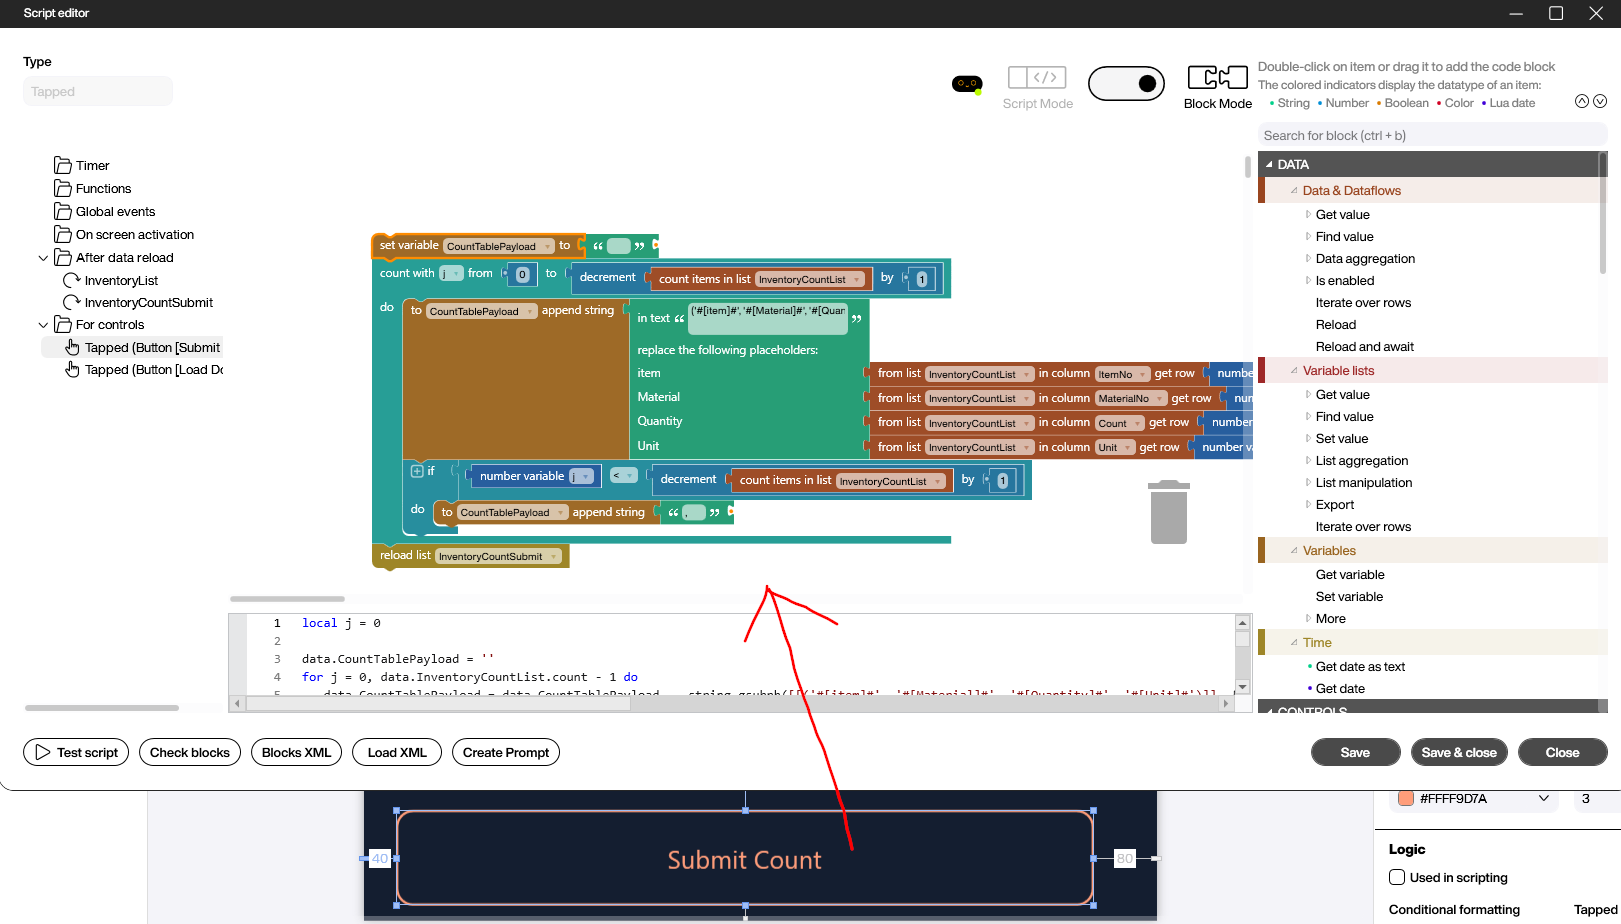Click the trash bin in block canvas

tap(1168, 512)
